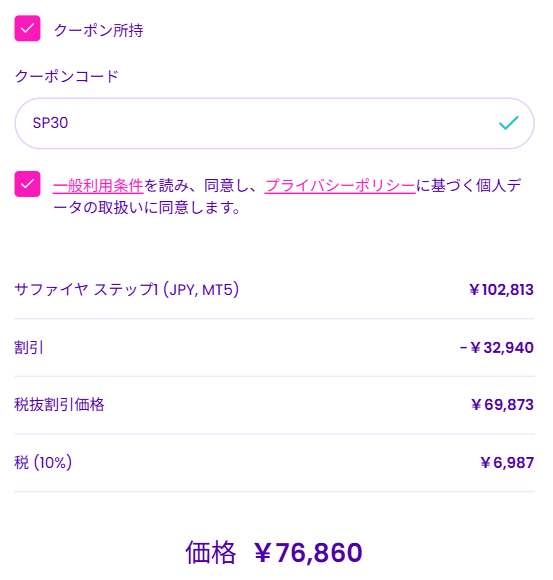Click the 価格 total label
553x580 pixels.
point(210,553)
